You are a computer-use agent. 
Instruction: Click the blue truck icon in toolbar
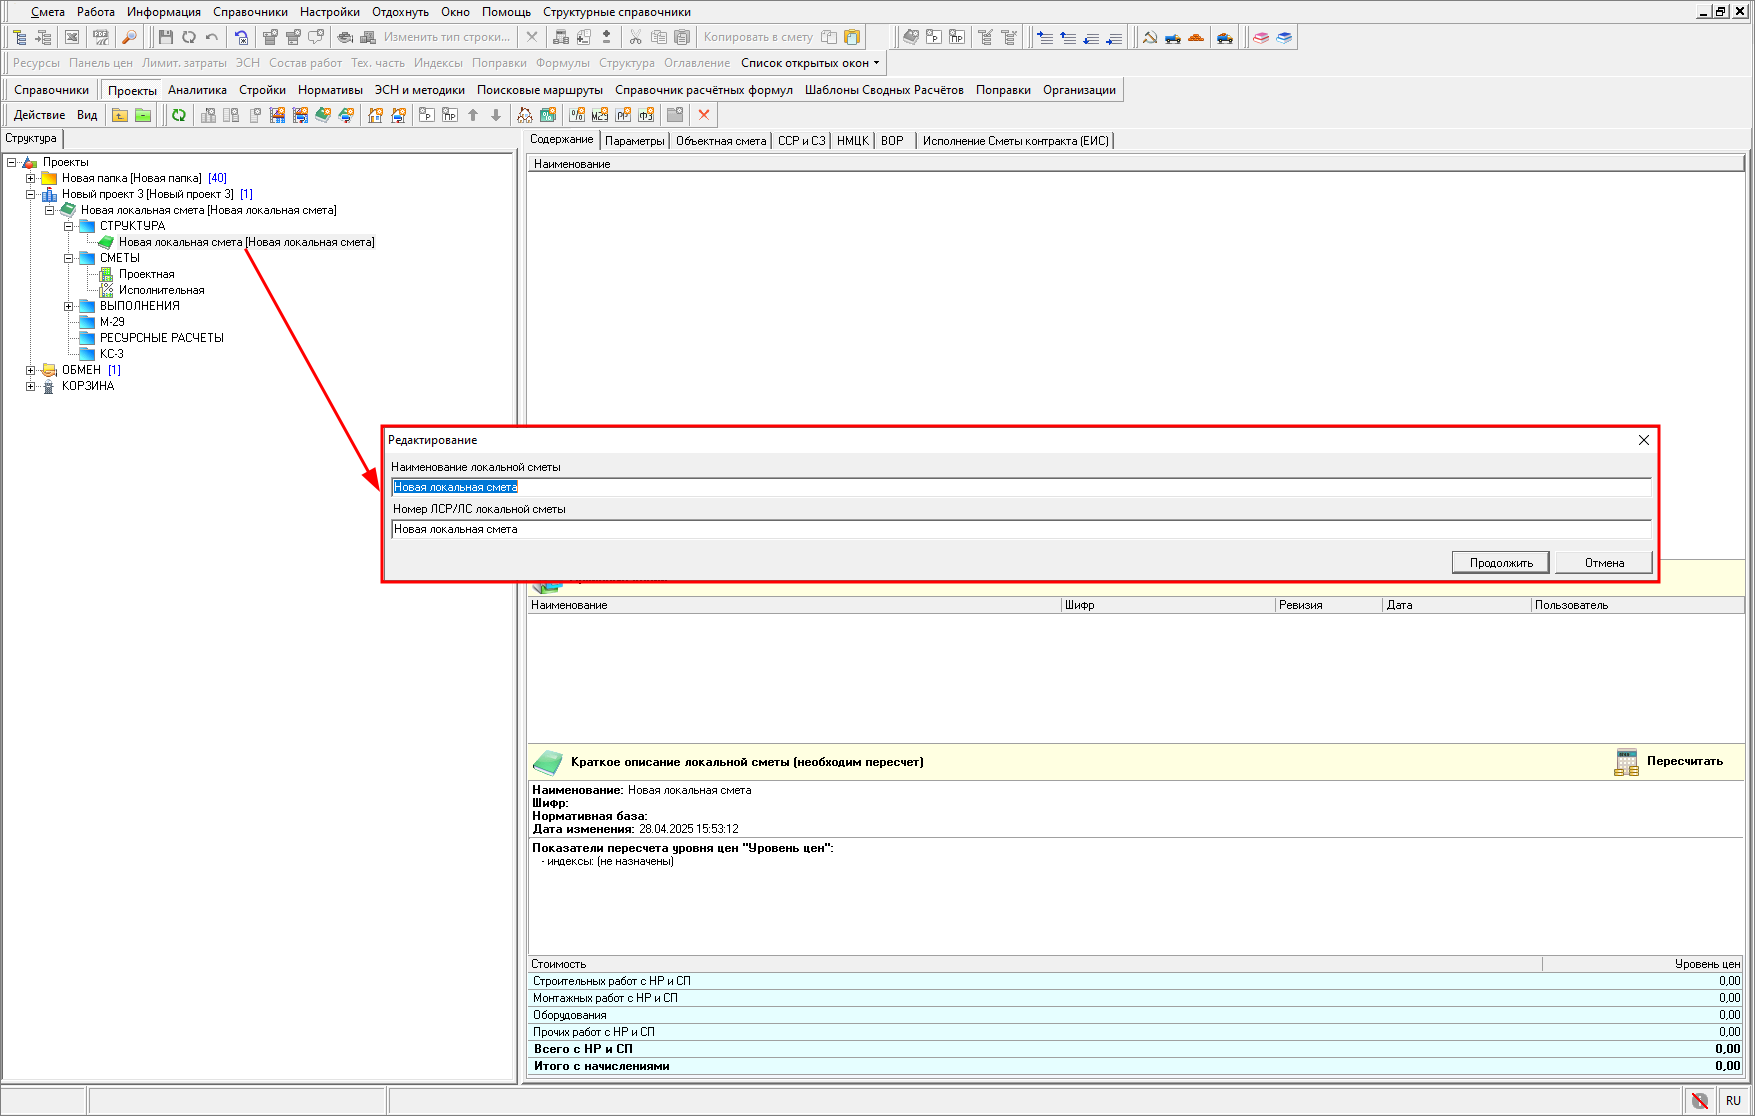click(x=1173, y=37)
